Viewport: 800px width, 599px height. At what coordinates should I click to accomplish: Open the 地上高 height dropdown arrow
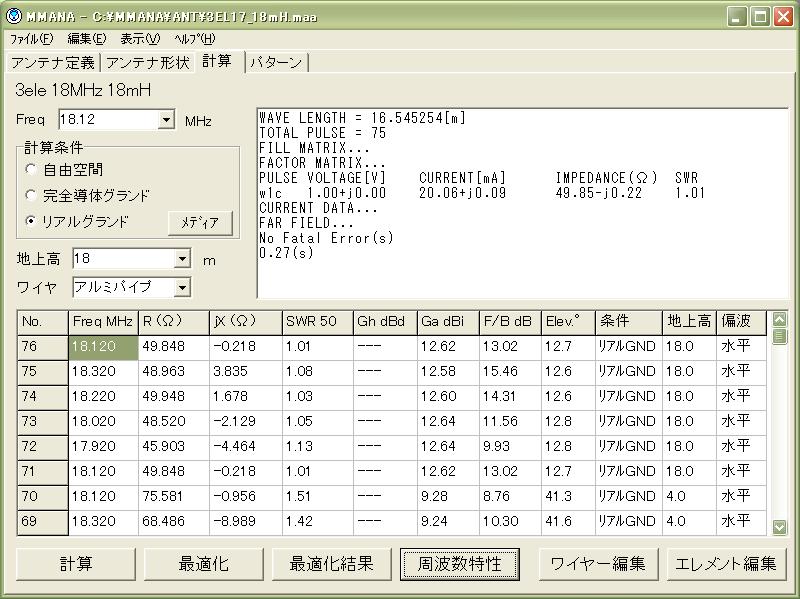[182, 259]
